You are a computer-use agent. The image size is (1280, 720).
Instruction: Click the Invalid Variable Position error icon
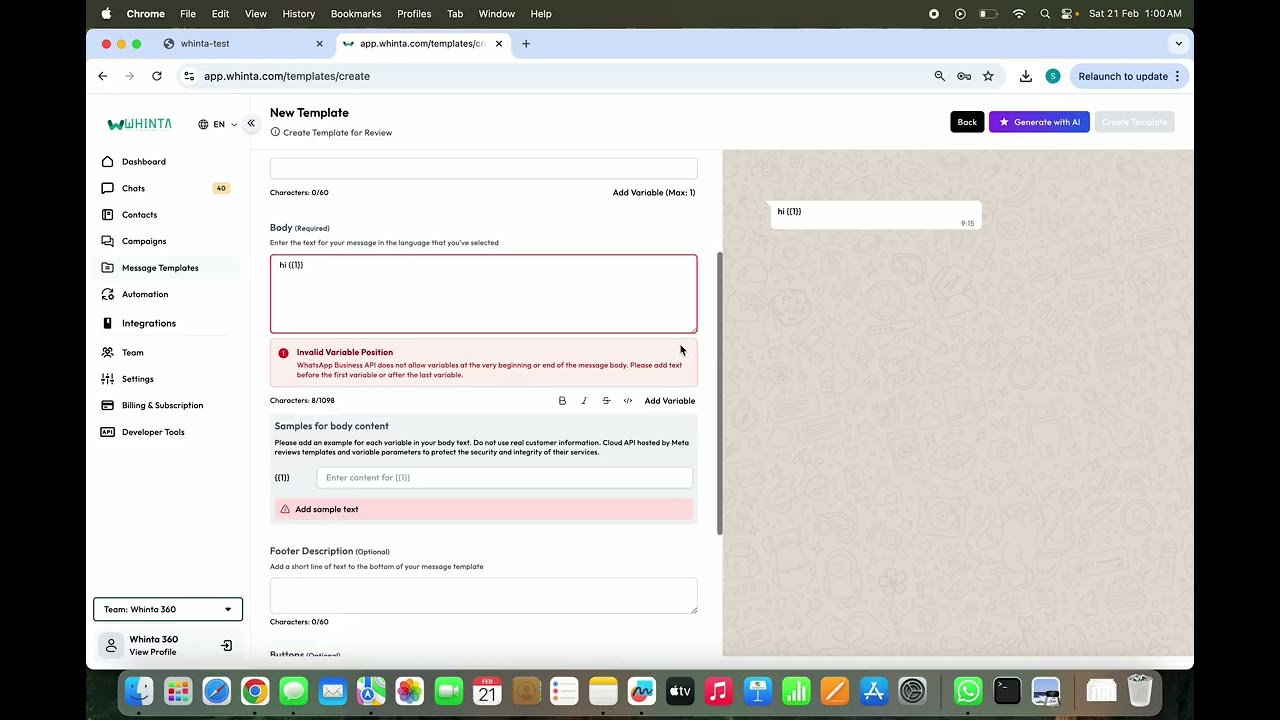pyautogui.click(x=283, y=353)
